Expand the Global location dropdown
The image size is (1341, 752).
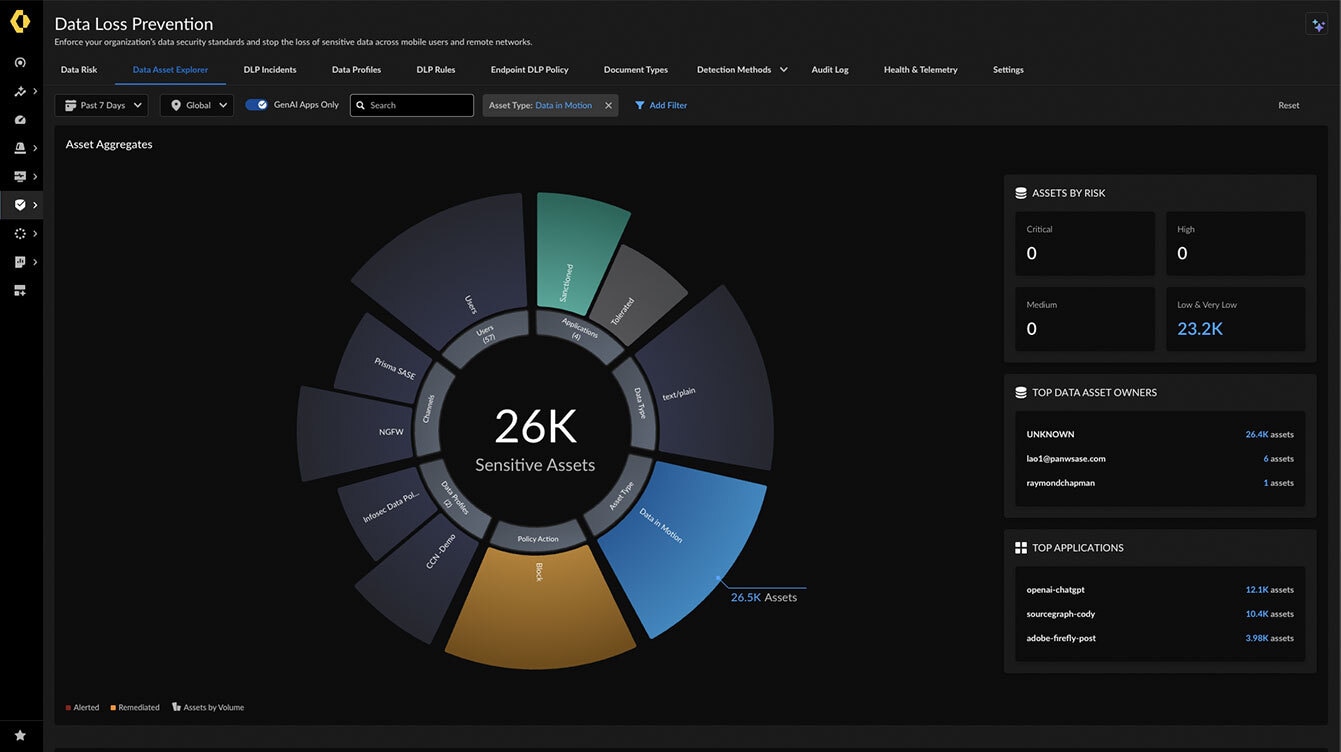(x=197, y=105)
